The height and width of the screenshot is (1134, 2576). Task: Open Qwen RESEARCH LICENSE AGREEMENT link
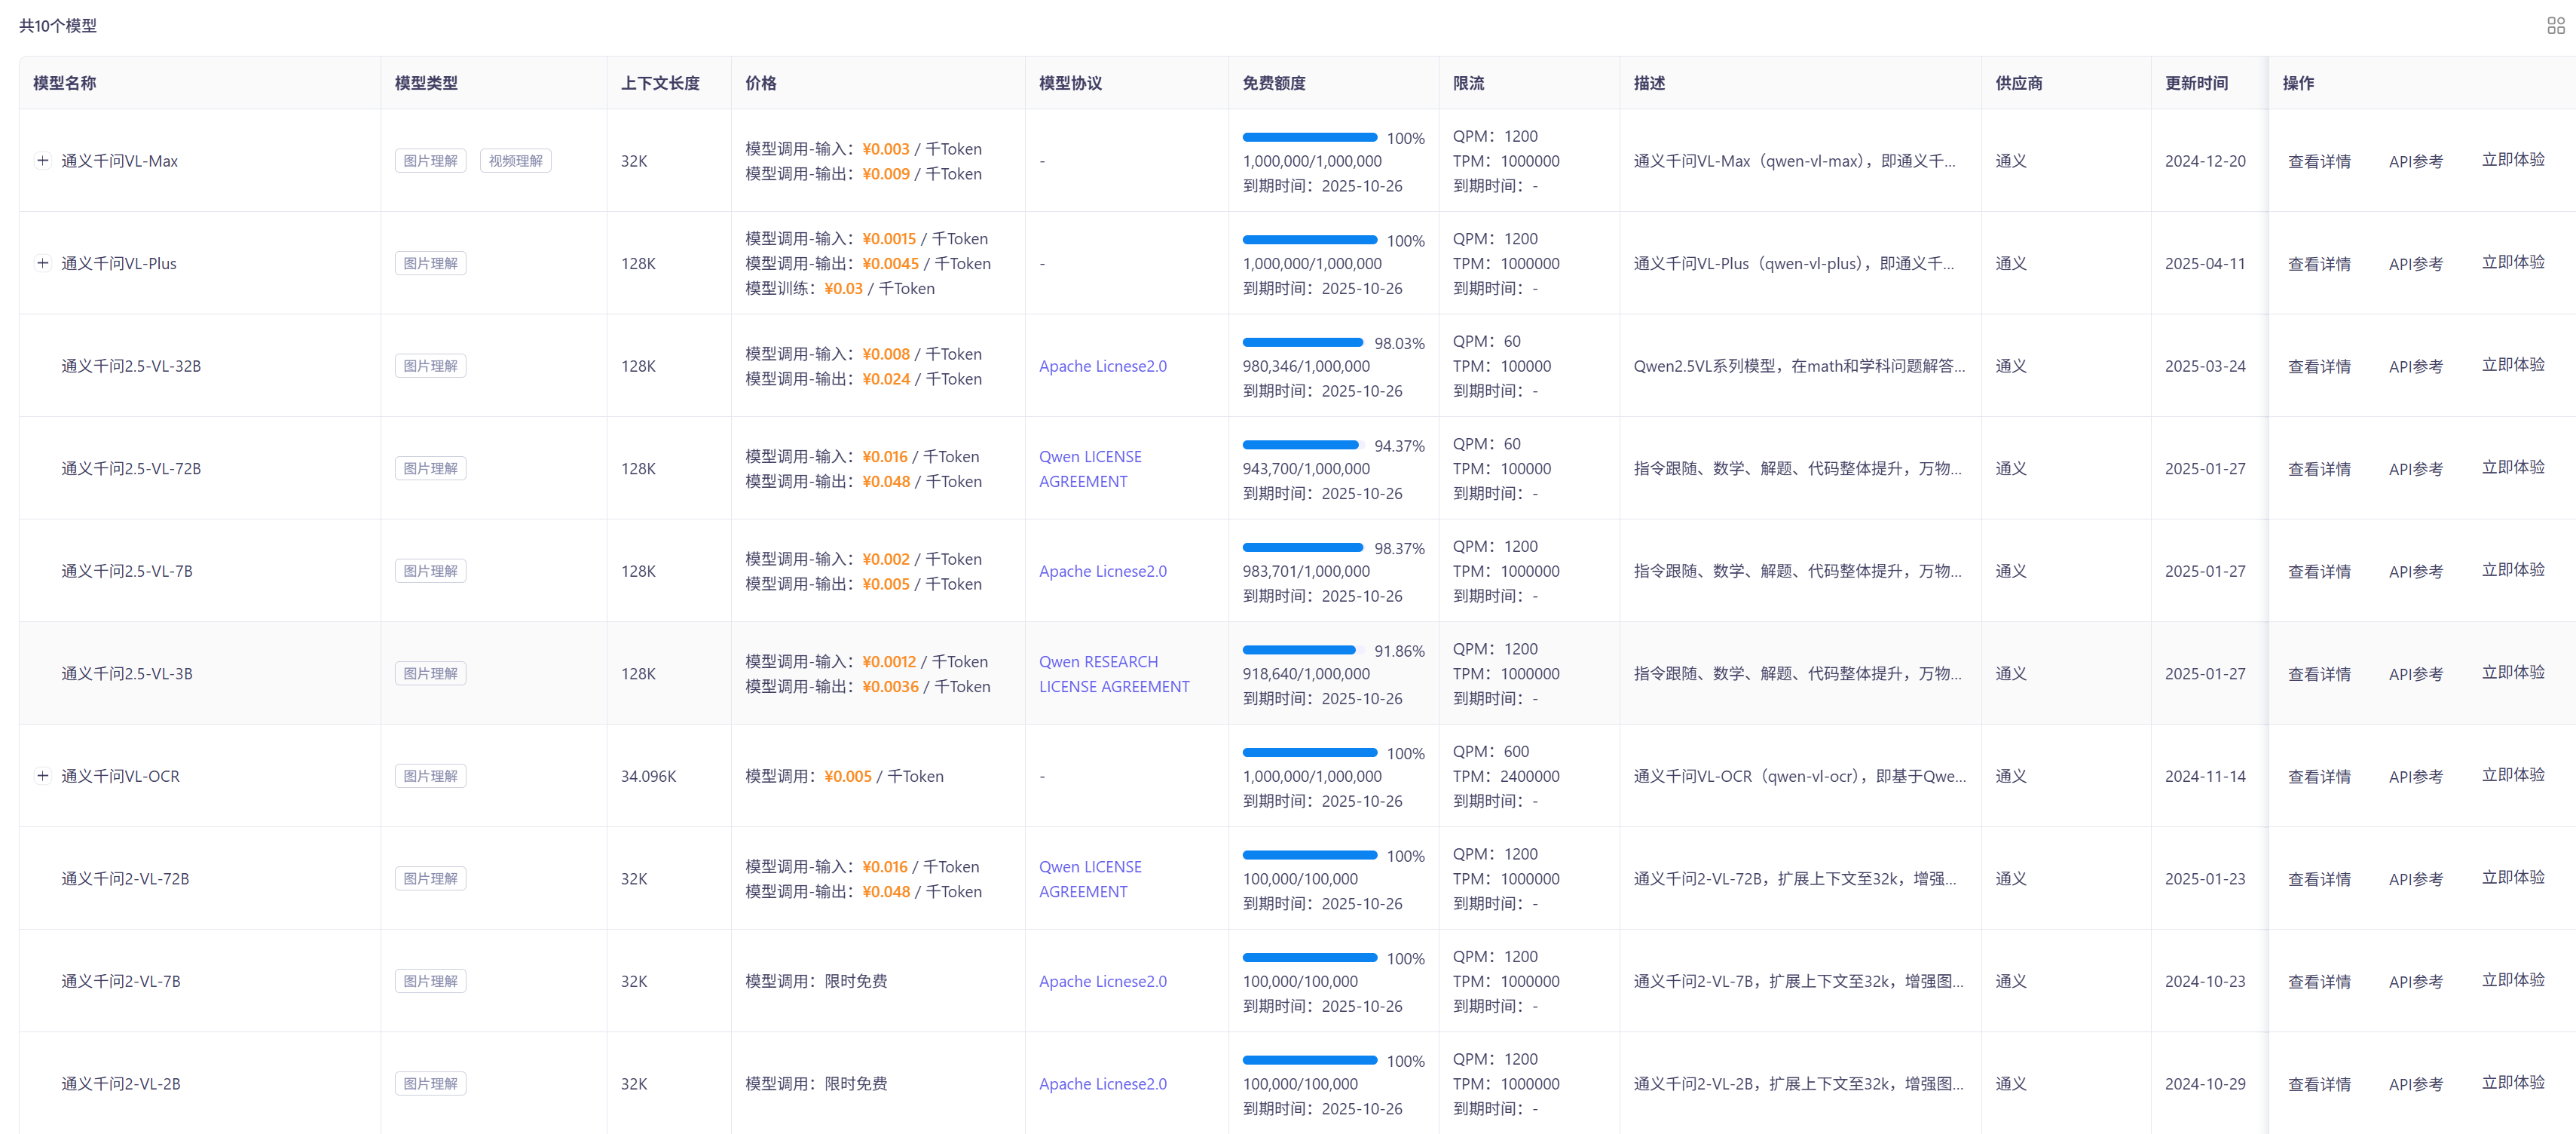click(1114, 674)
